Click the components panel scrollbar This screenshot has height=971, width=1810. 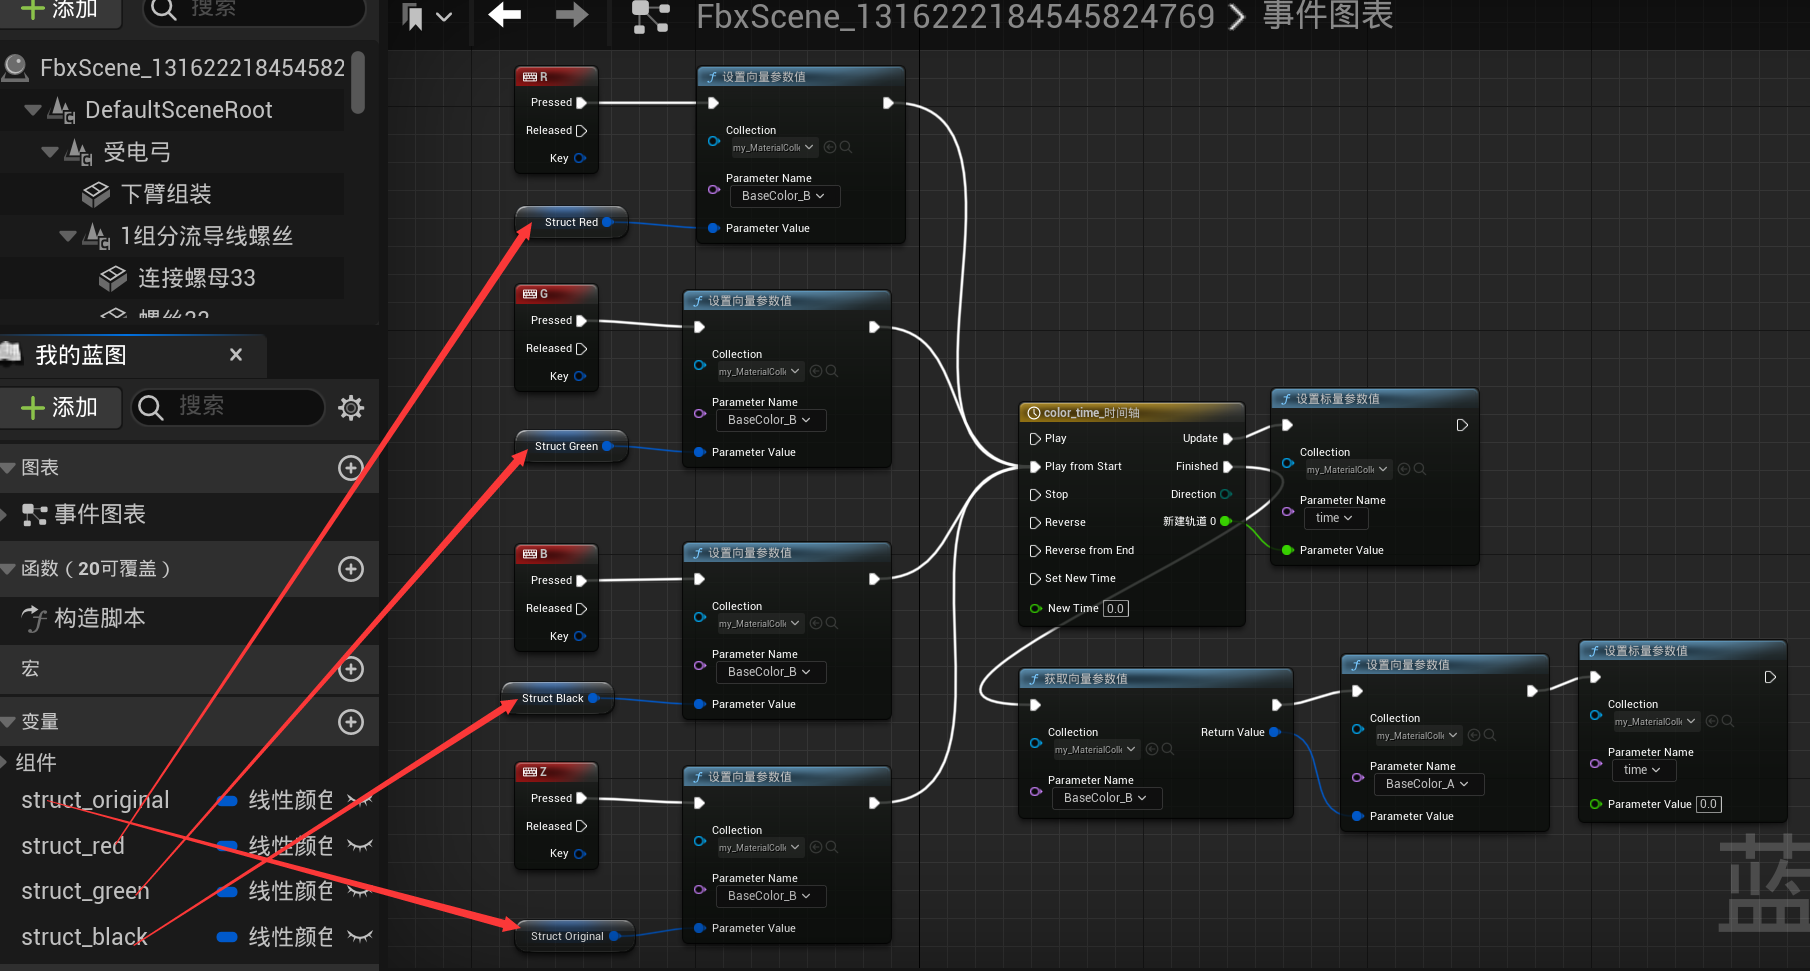tap(358, 82)
